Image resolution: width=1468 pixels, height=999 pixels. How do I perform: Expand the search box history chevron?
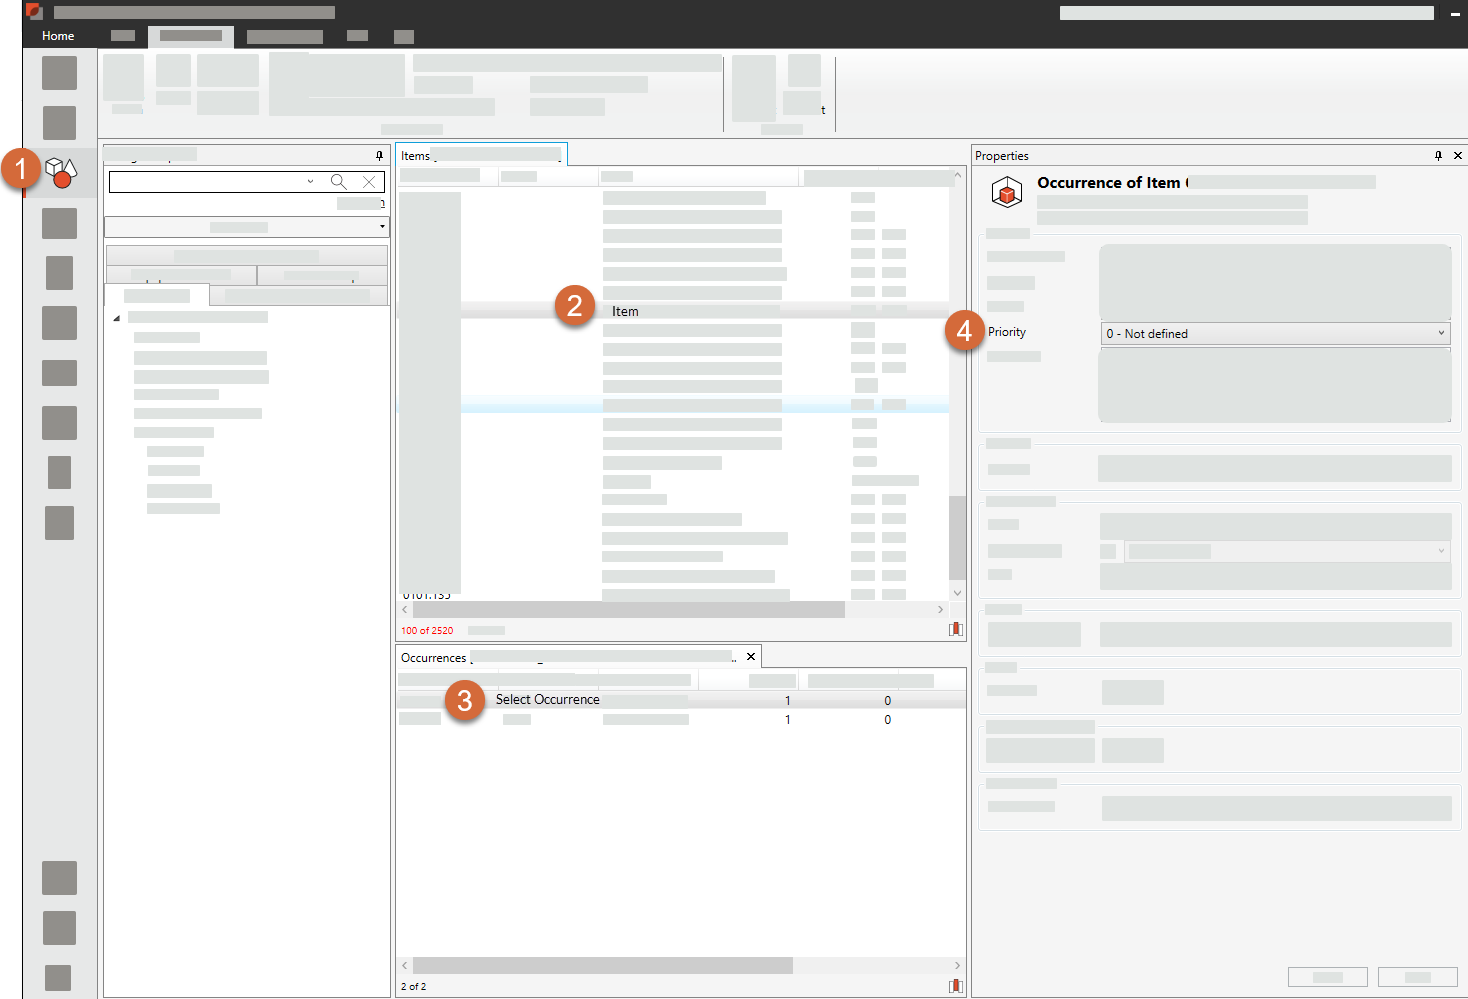tap(310, 182)
